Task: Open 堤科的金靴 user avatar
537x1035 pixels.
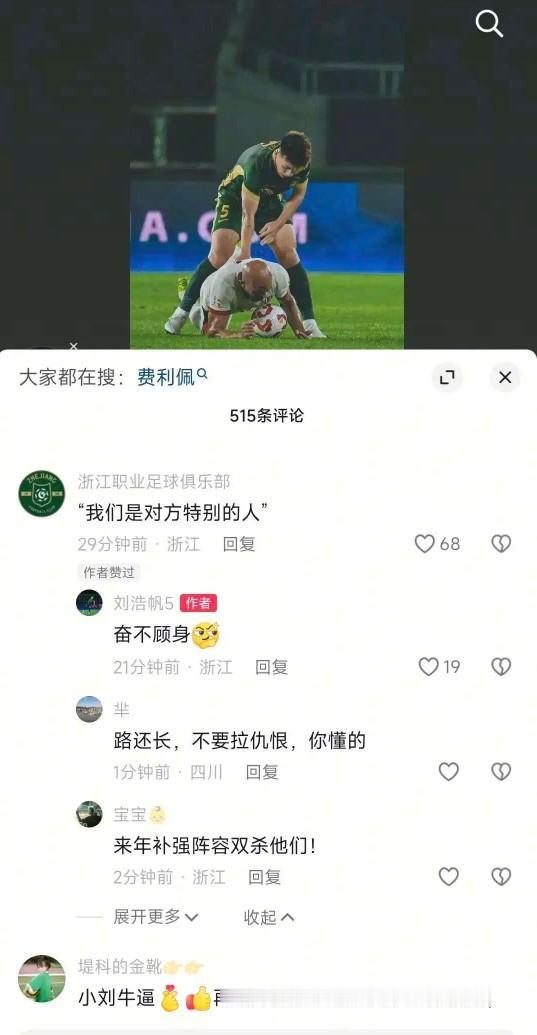Action: tap(42, 979)
